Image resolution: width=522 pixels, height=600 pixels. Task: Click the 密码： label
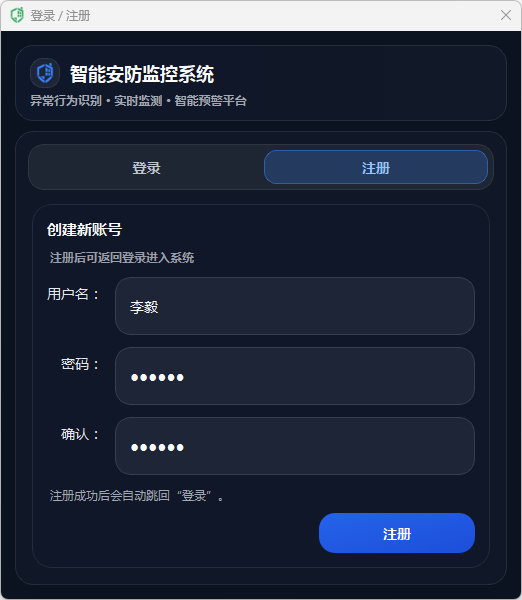click(80, 364)
